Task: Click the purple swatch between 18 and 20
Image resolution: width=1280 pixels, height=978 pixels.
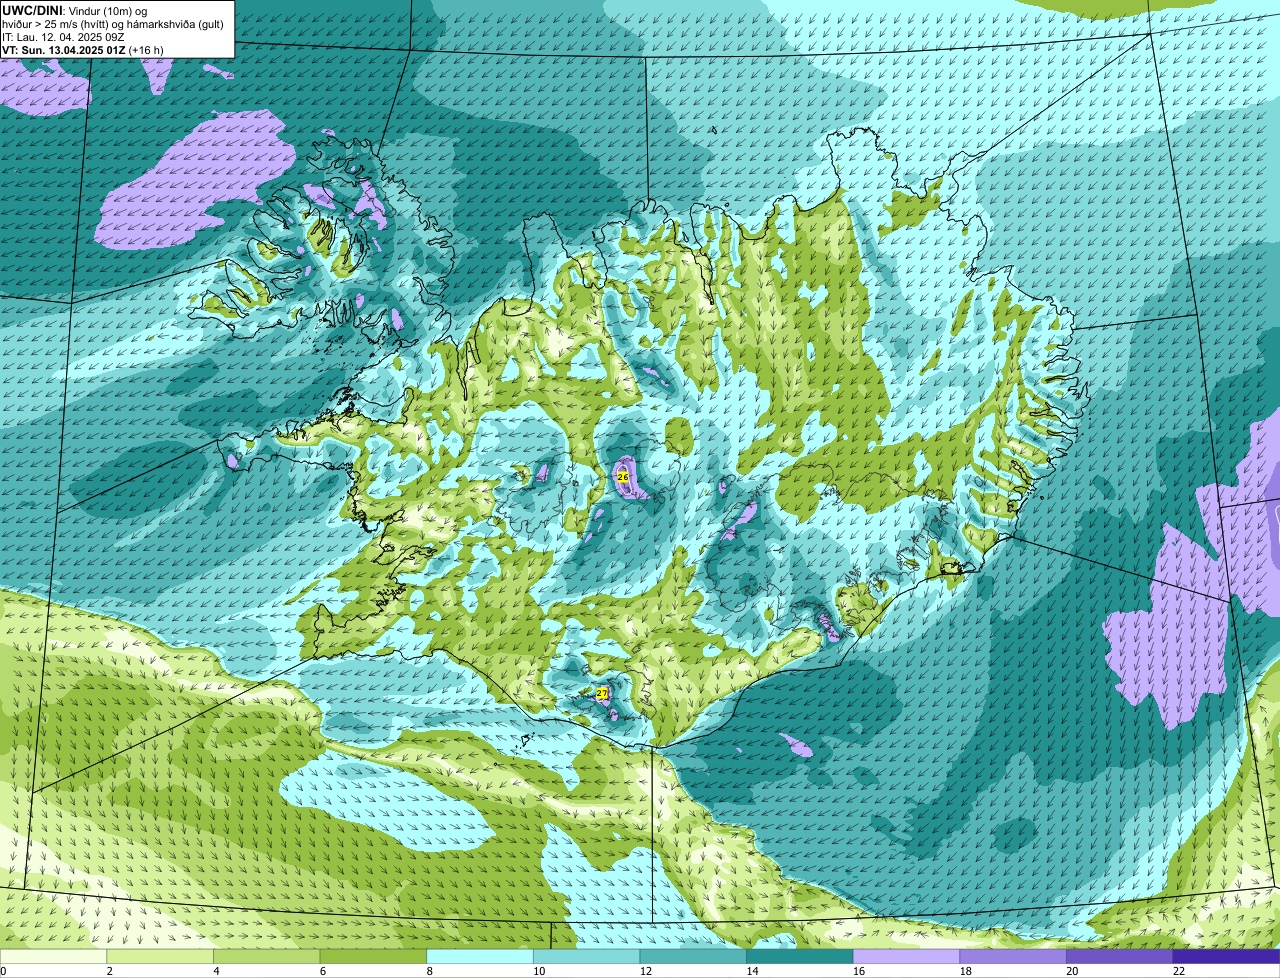Action: click(1013, 957)
